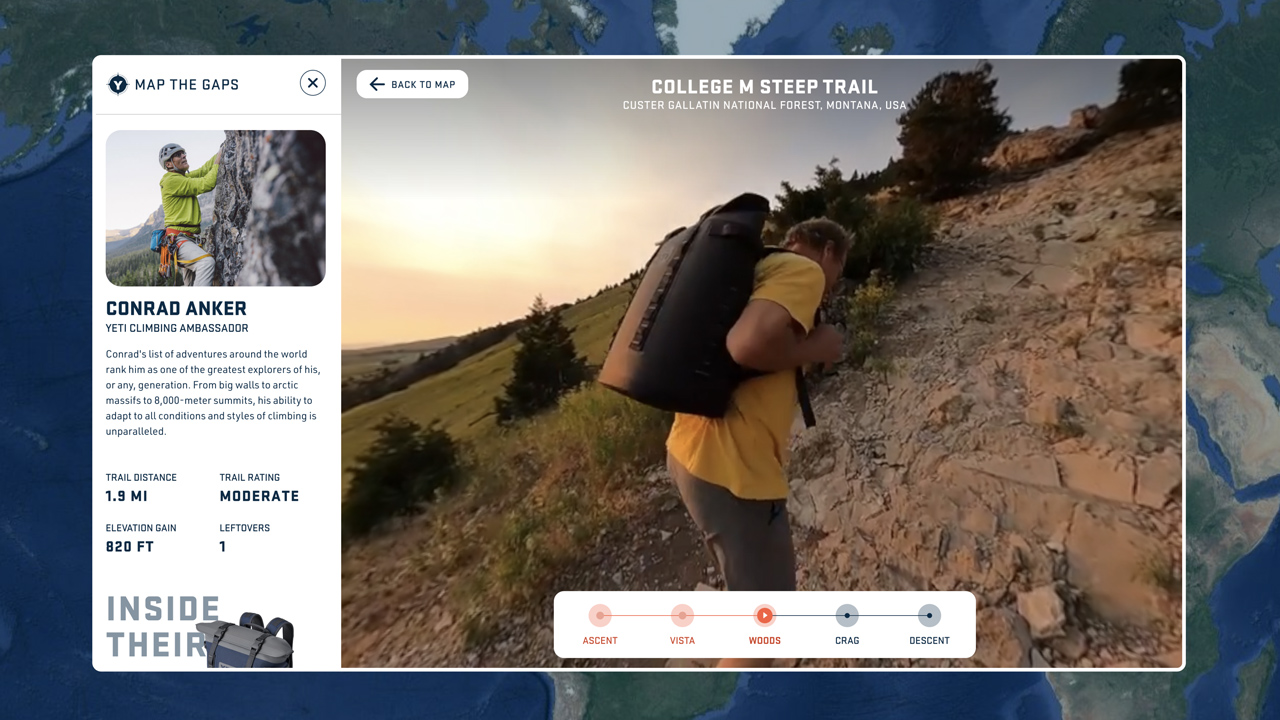Select the Descent timeline dot

(929, 615)
